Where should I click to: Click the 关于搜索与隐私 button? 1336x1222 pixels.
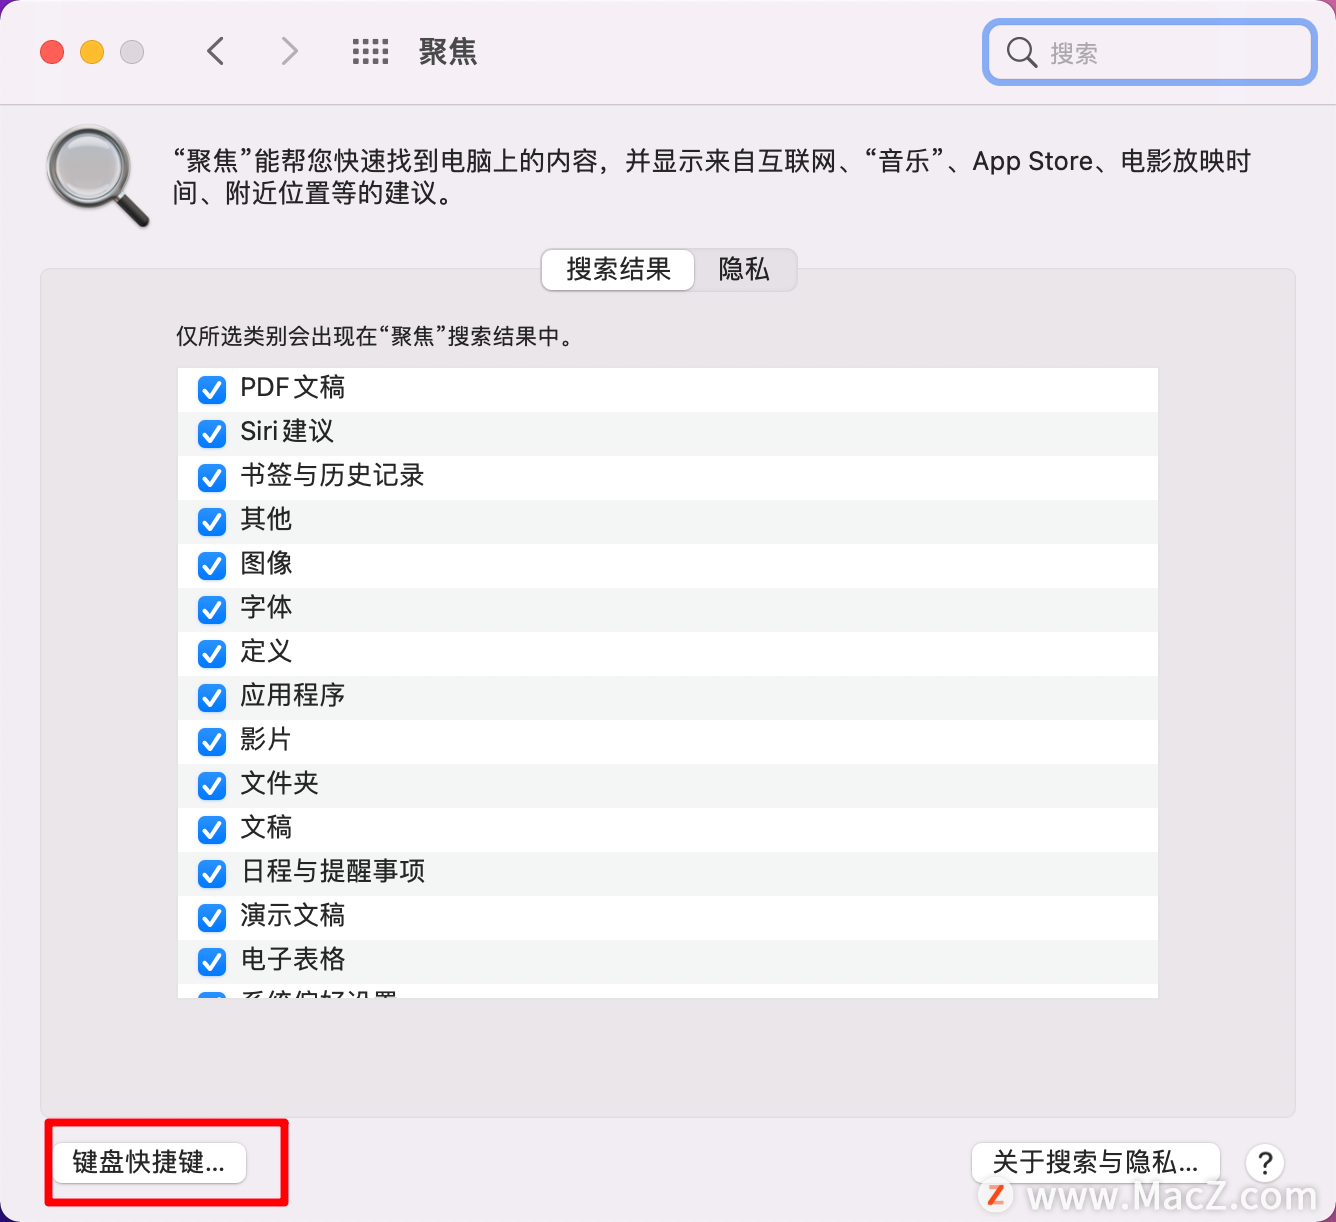1095,1162
